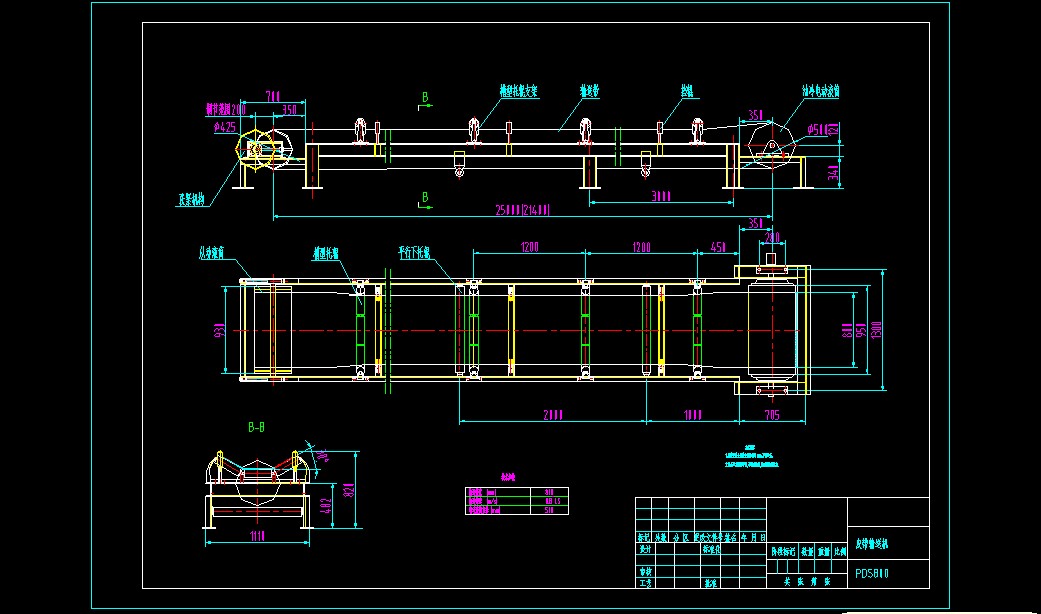Screen dimensions: 1041x614
Task: Click the 821 height dimension in section view
Action: pyautogui.click(x=350, y=489)
